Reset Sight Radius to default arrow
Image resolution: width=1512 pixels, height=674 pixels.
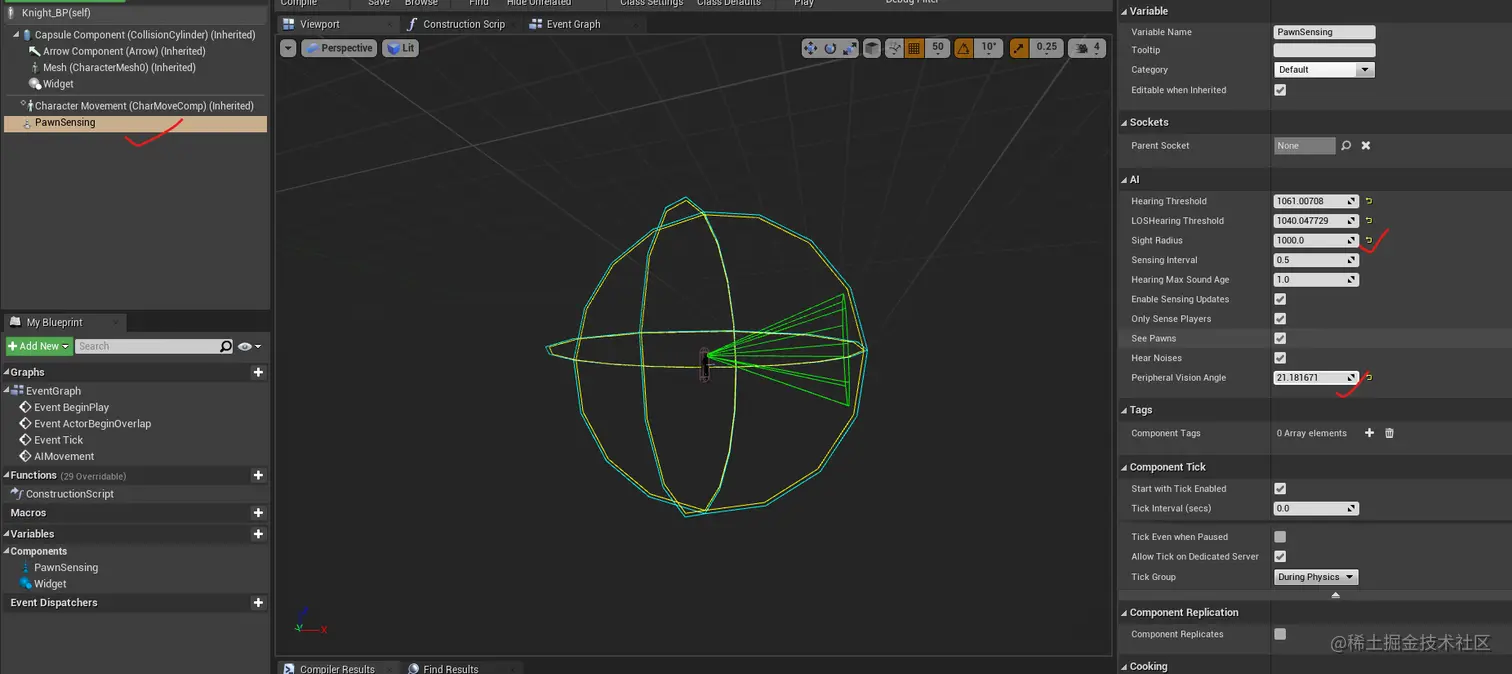point(1369,240)
